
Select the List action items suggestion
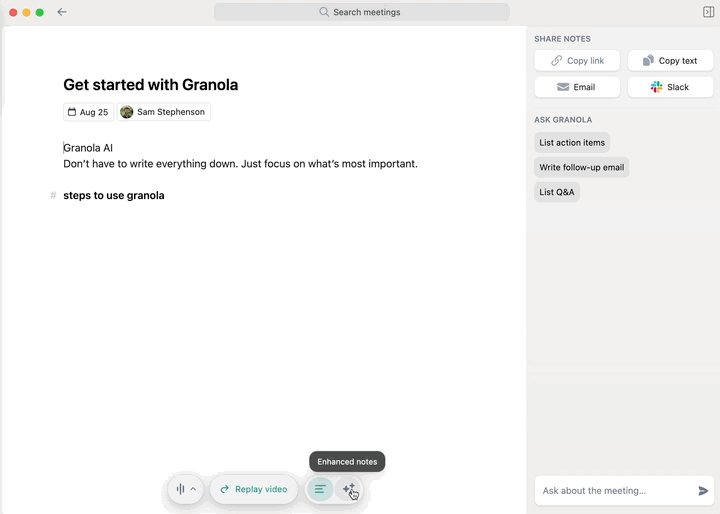[572, 143]
